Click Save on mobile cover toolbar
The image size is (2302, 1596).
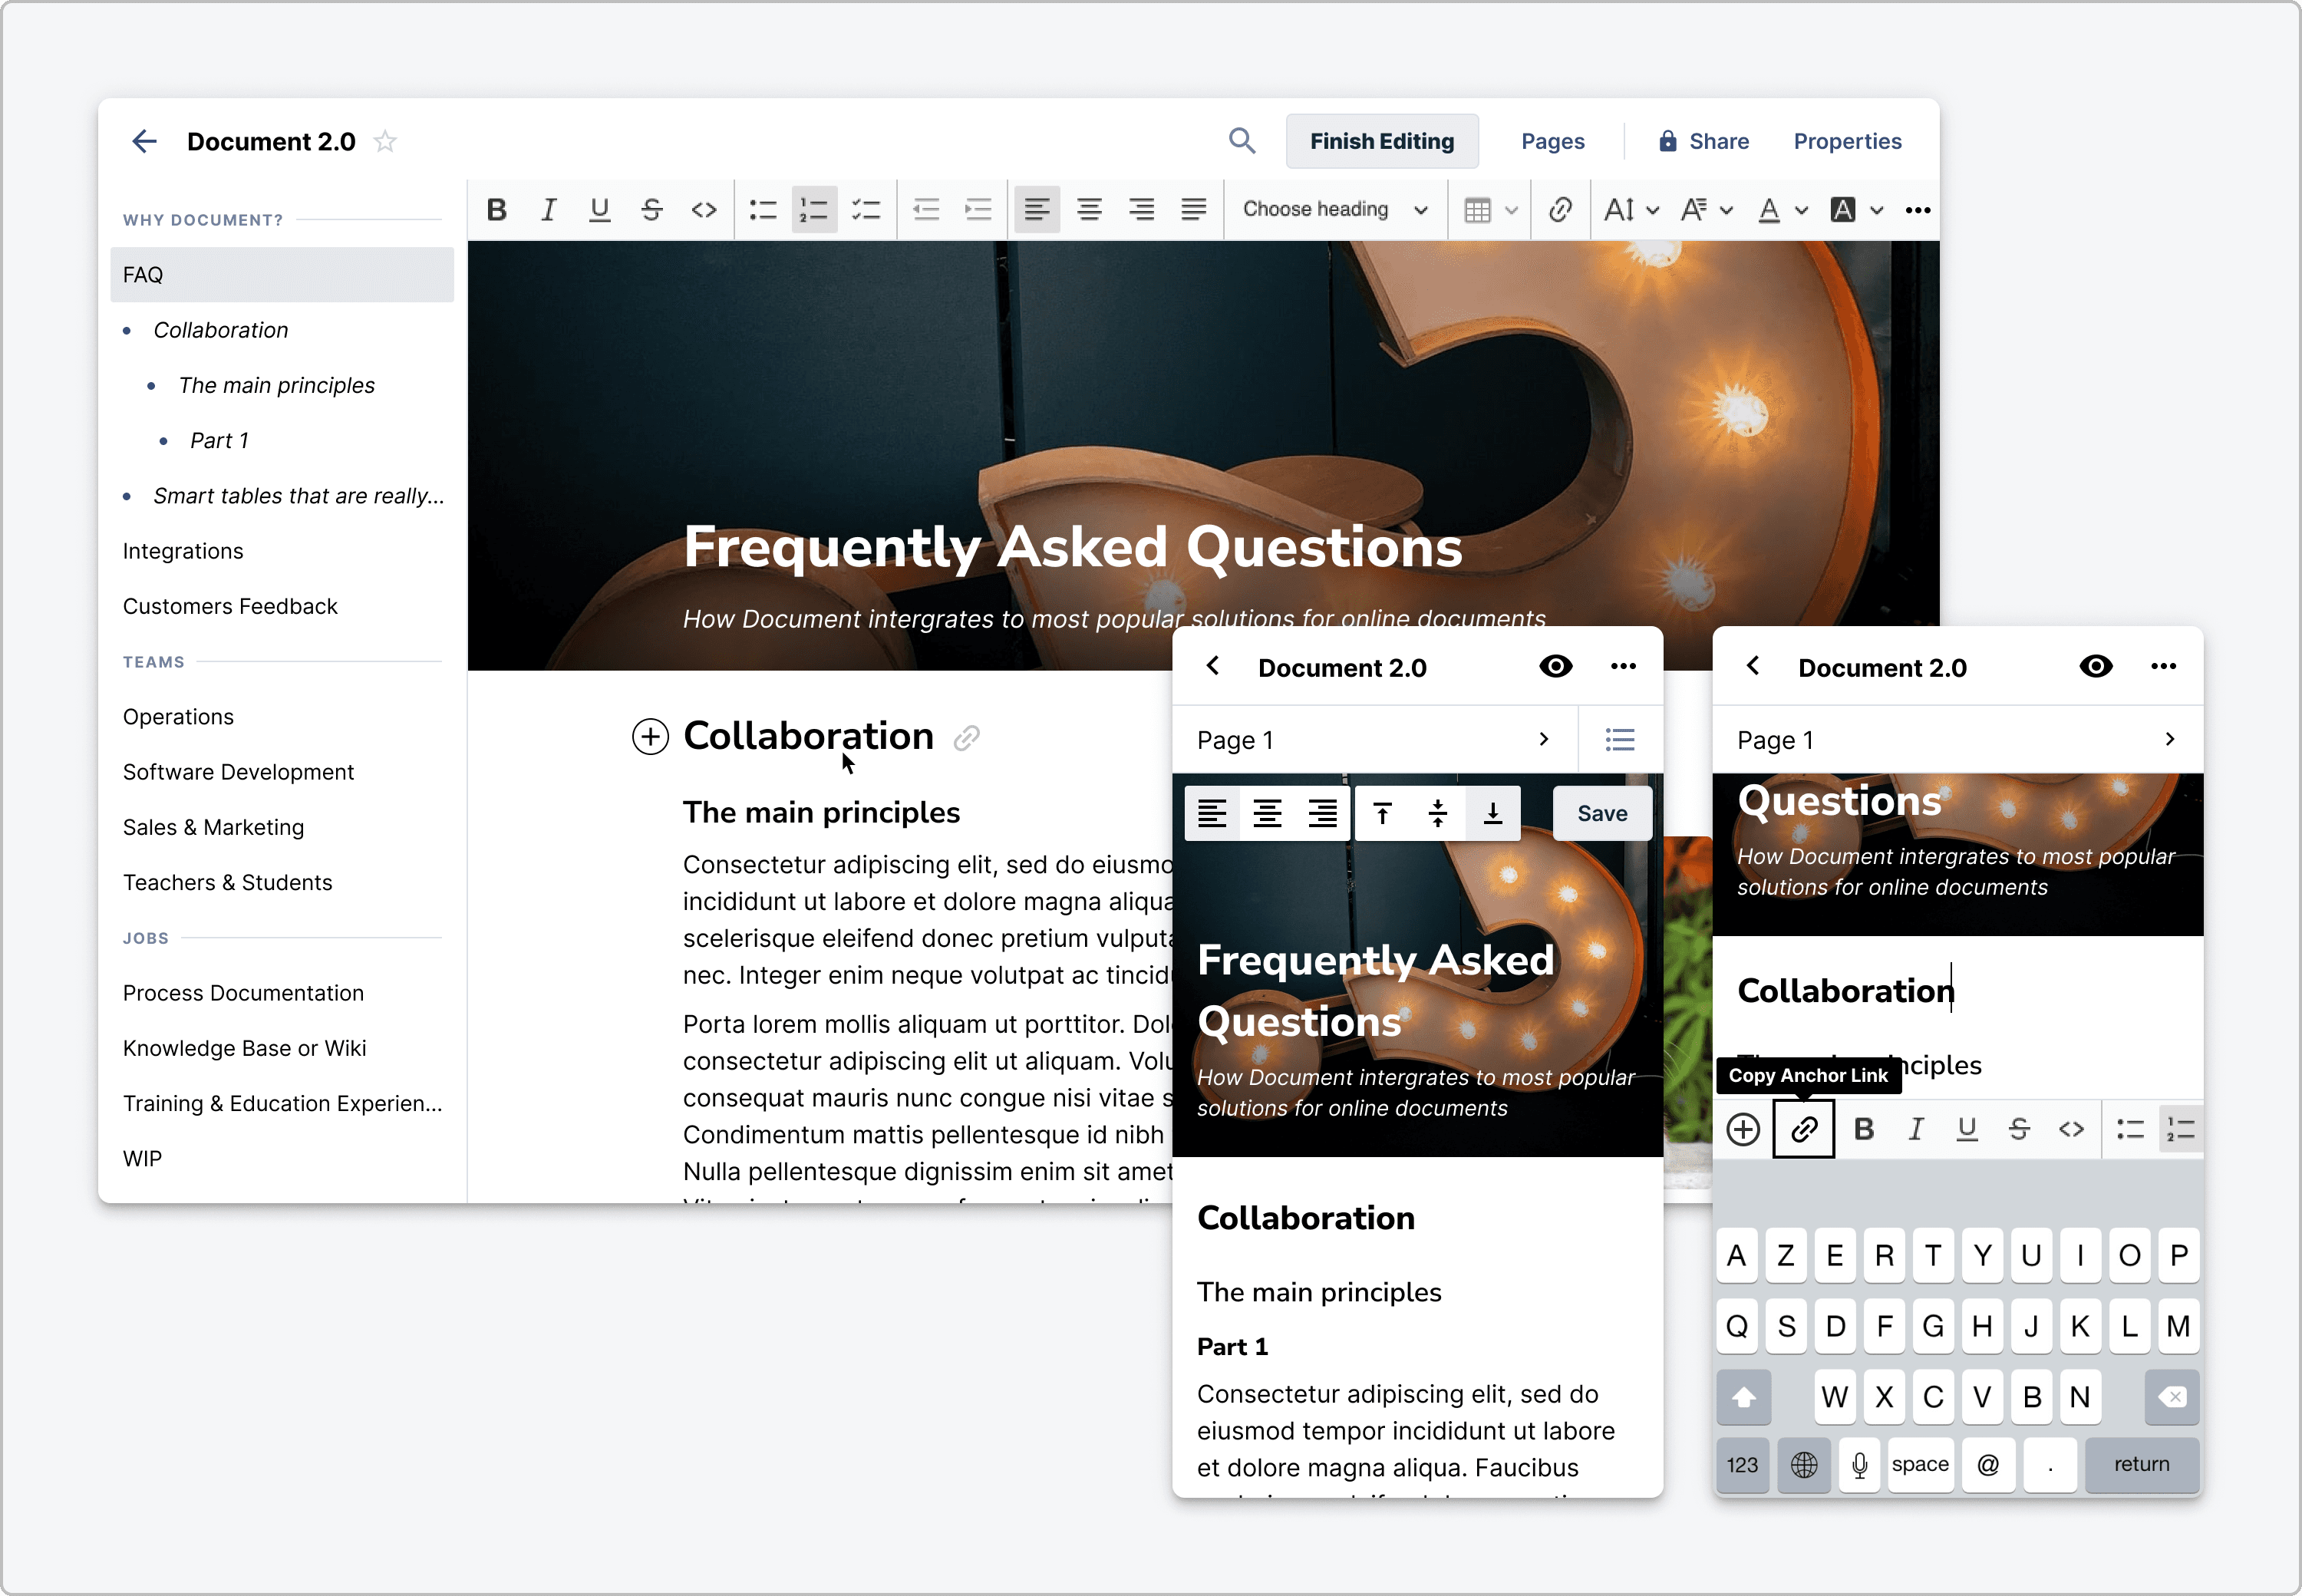point(1602,814)
